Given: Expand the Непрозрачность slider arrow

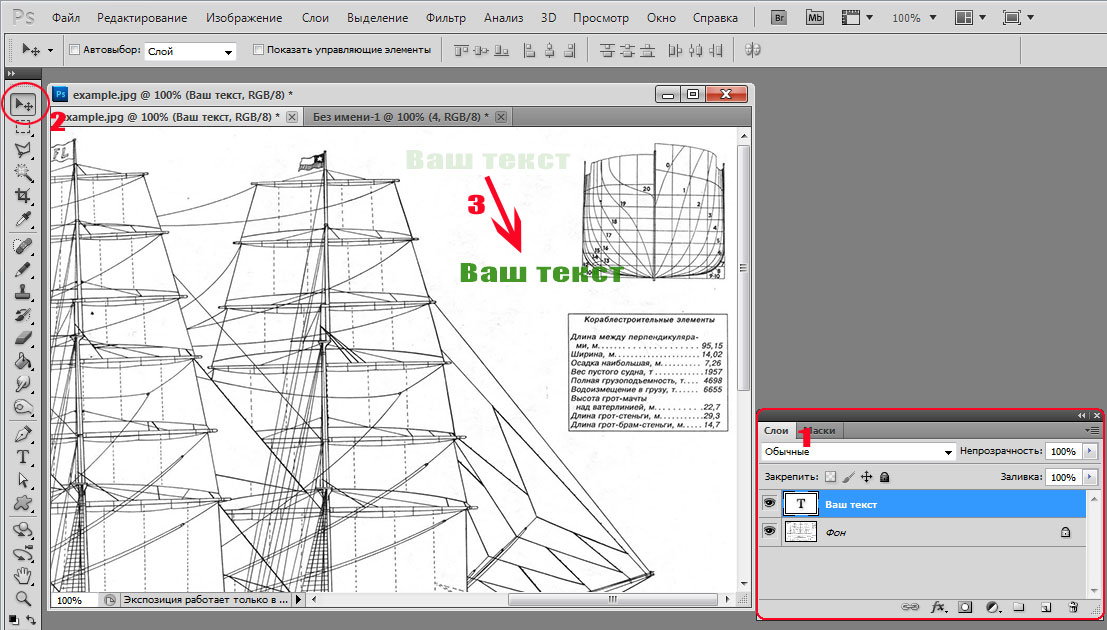Looking at the screenshot, I should click(1090, 452).
